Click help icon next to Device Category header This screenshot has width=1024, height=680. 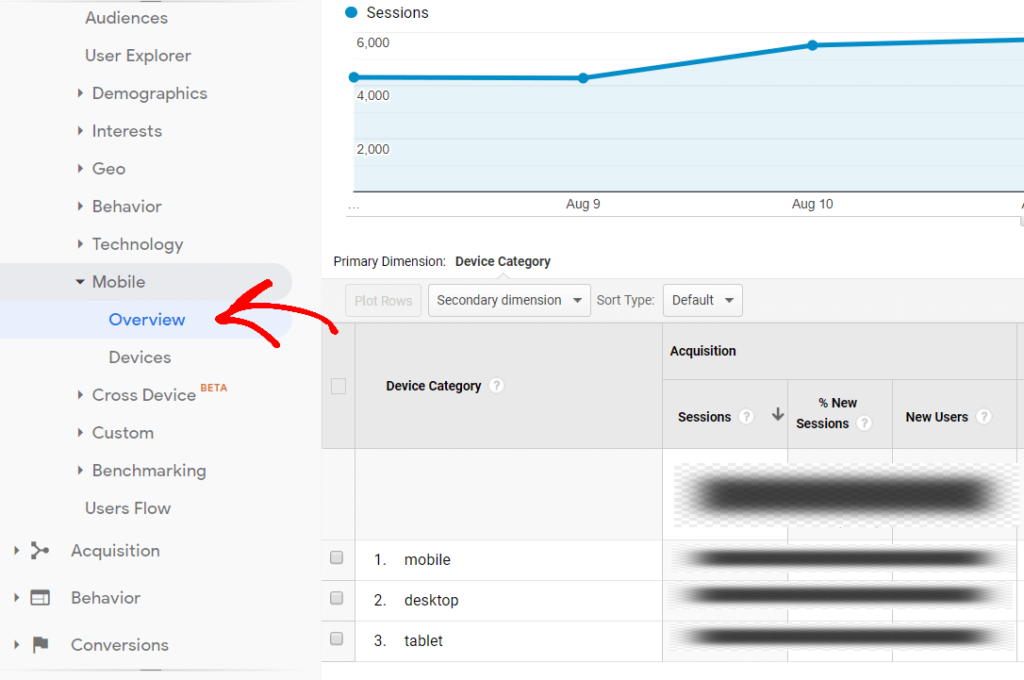pyautogui.click(x=496, y=385)
